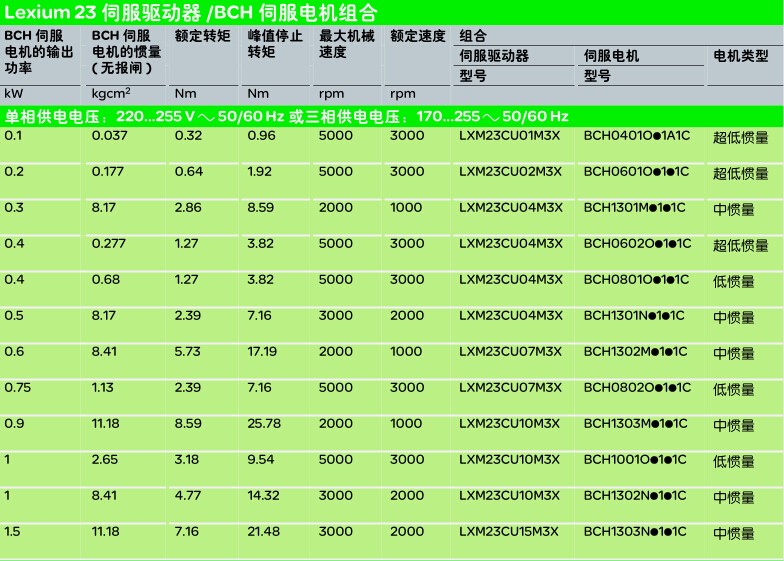Click the 0.75 kW output power cell
This screenshot has height=561, width=784.
(x=17, y=388)
